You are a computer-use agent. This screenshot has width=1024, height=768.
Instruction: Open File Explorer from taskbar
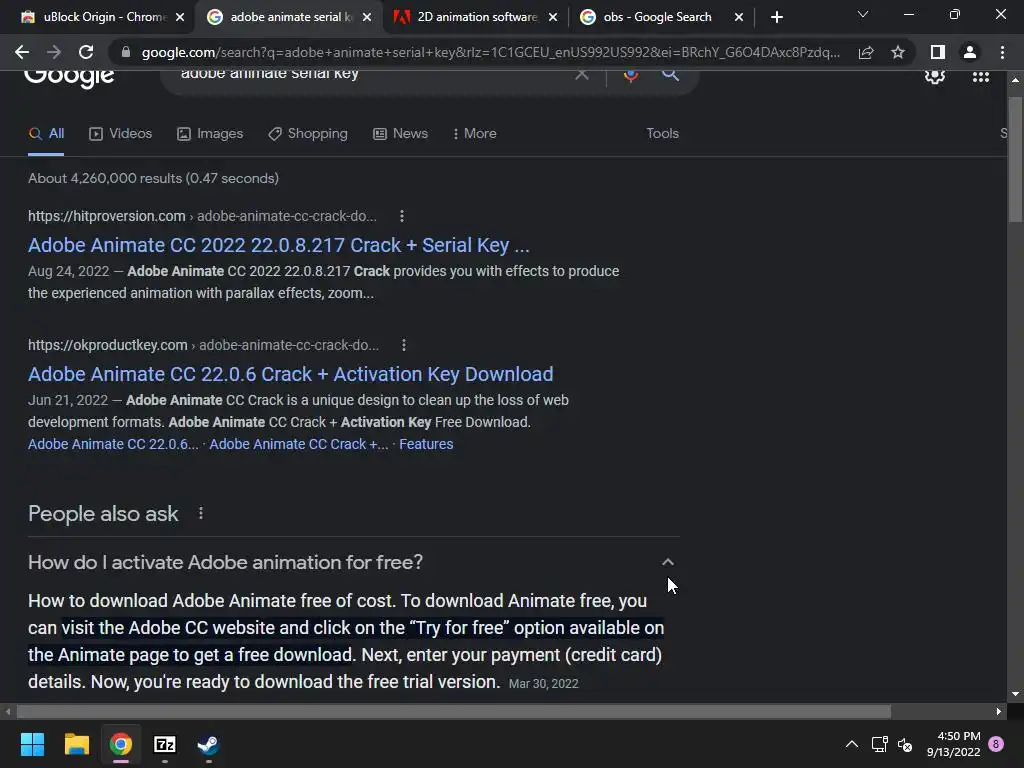pos(76,744)
